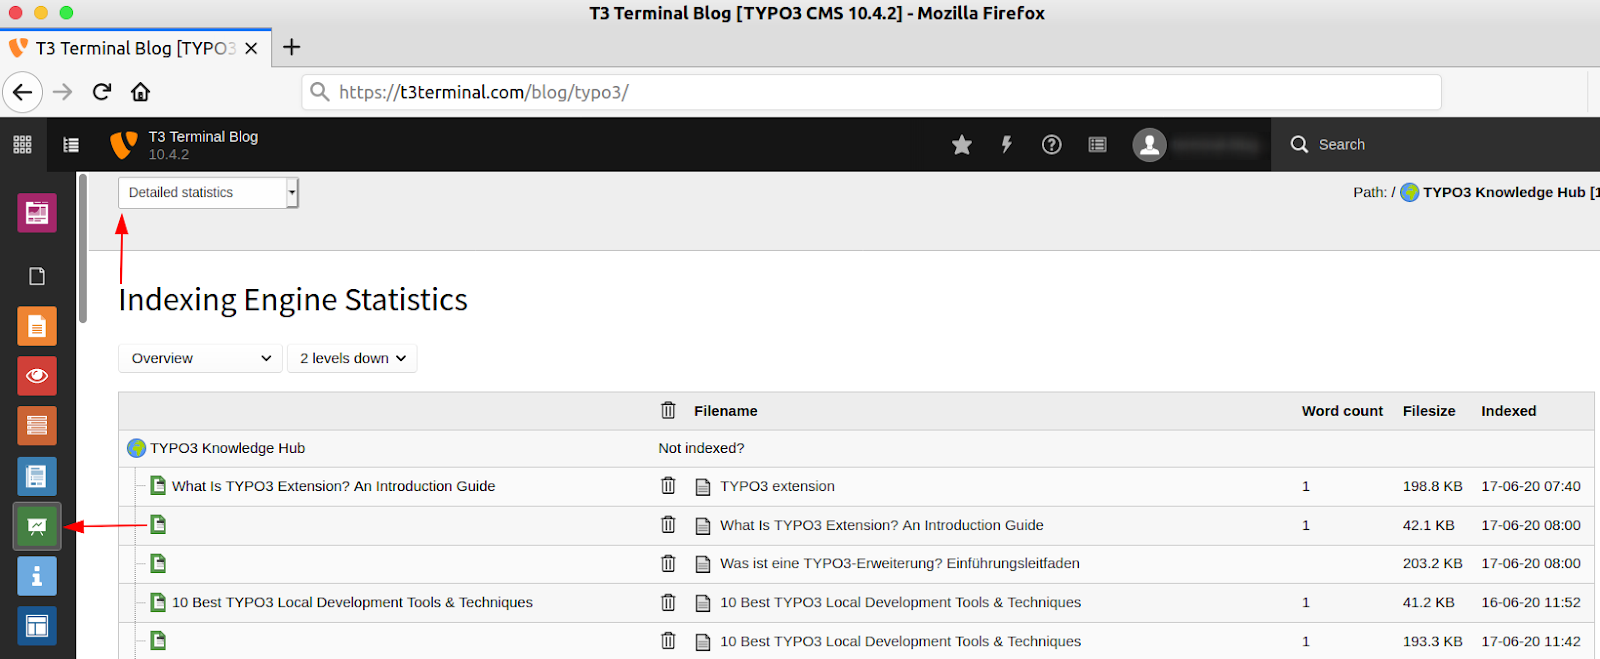Image resolution: width=1600 pixels, height=659 pixels.
Task: Open the purple Dashboard module
Action: [37, 212]
